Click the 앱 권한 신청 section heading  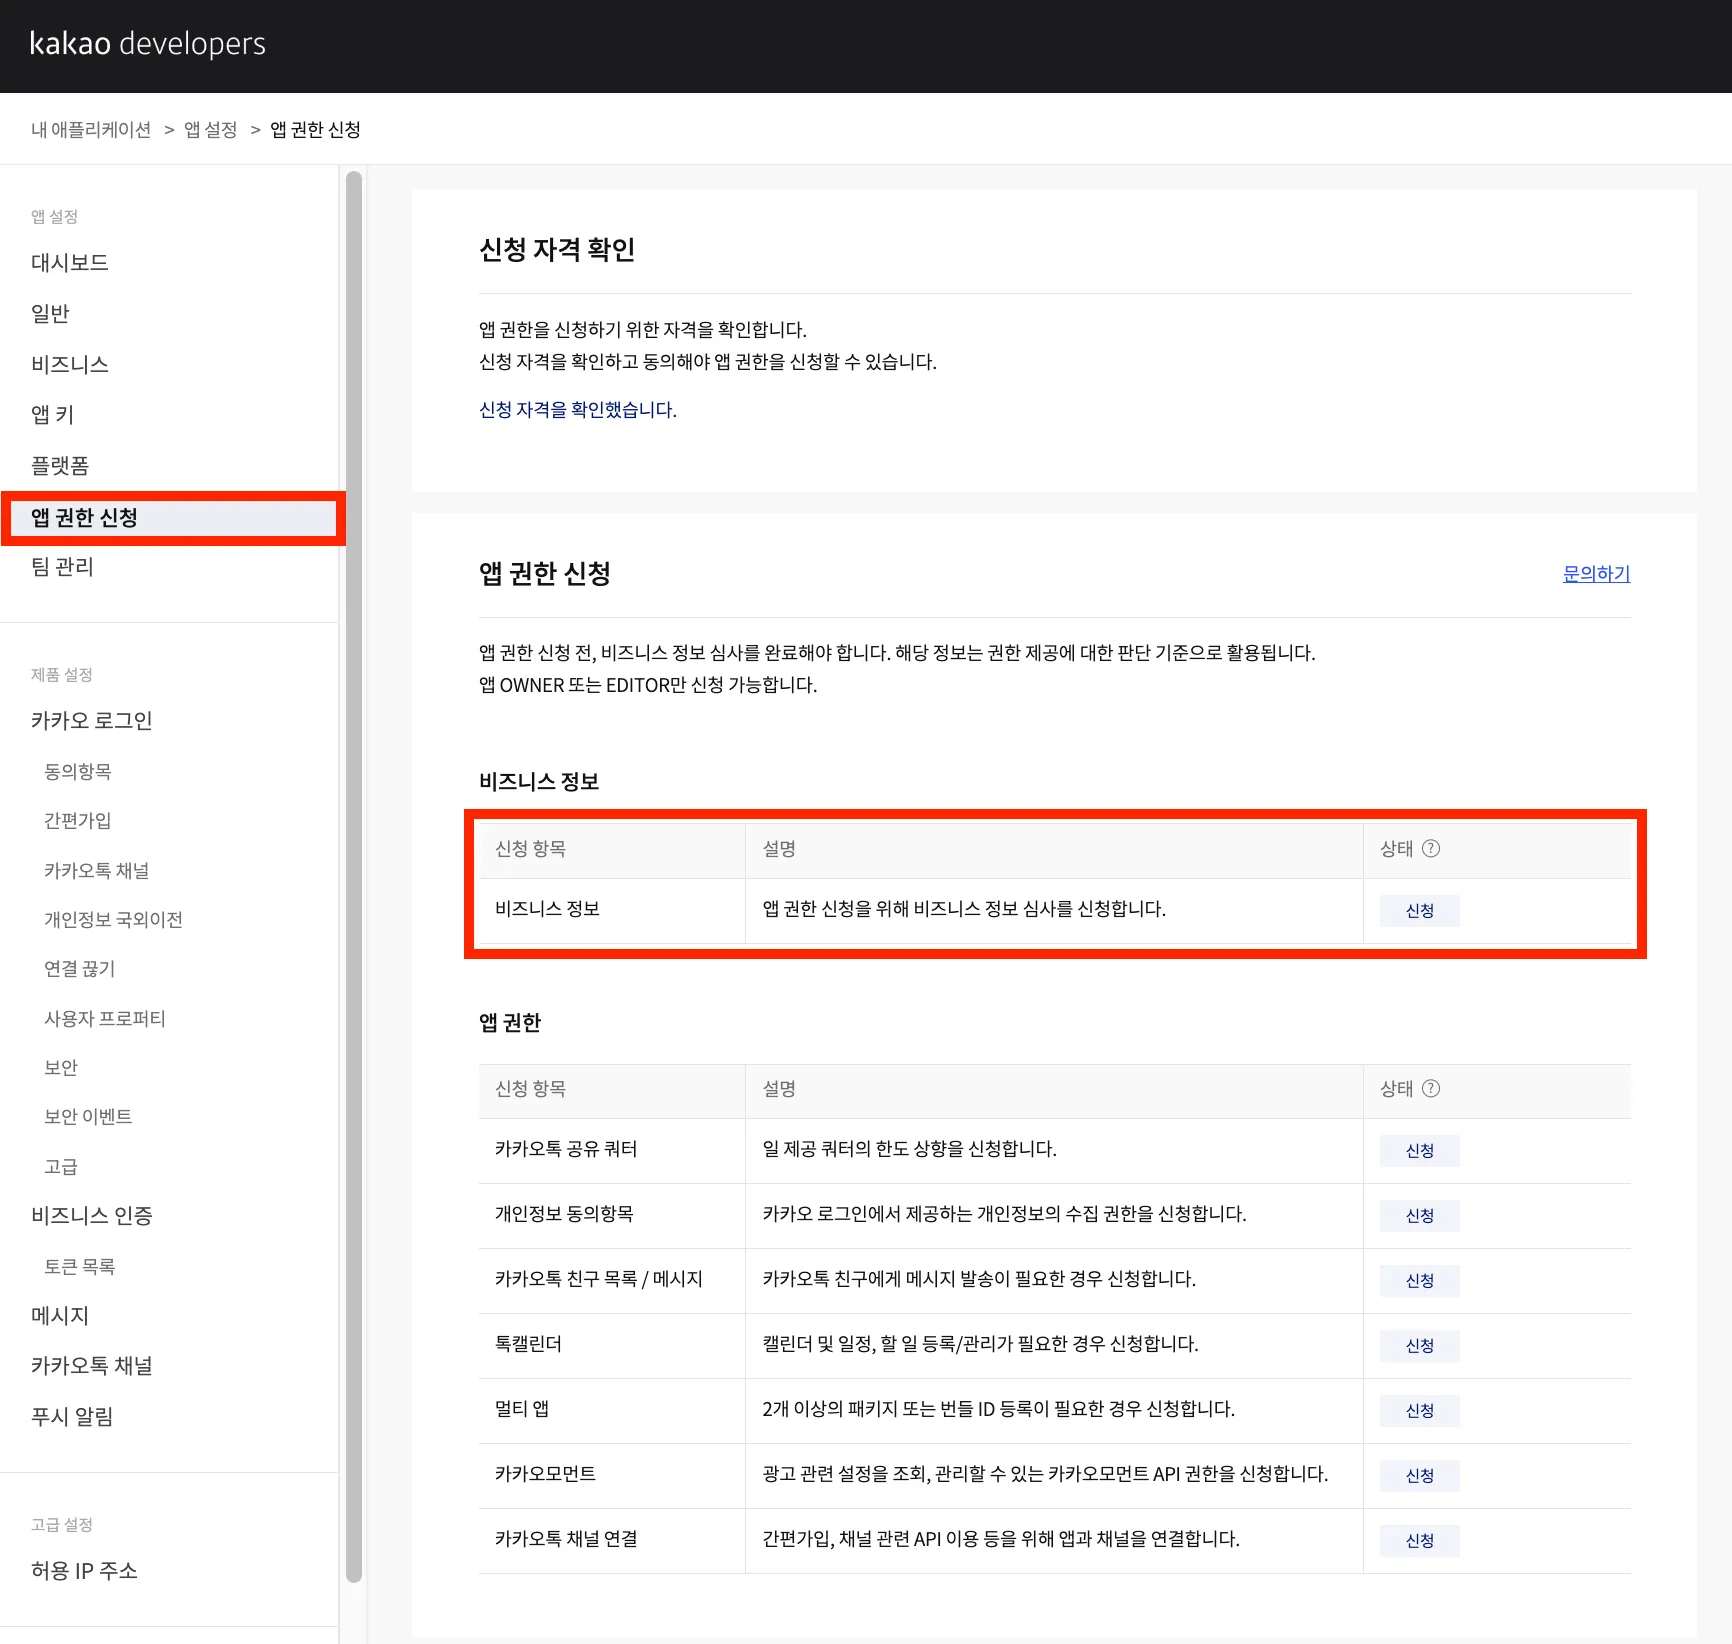pos(545,573)
